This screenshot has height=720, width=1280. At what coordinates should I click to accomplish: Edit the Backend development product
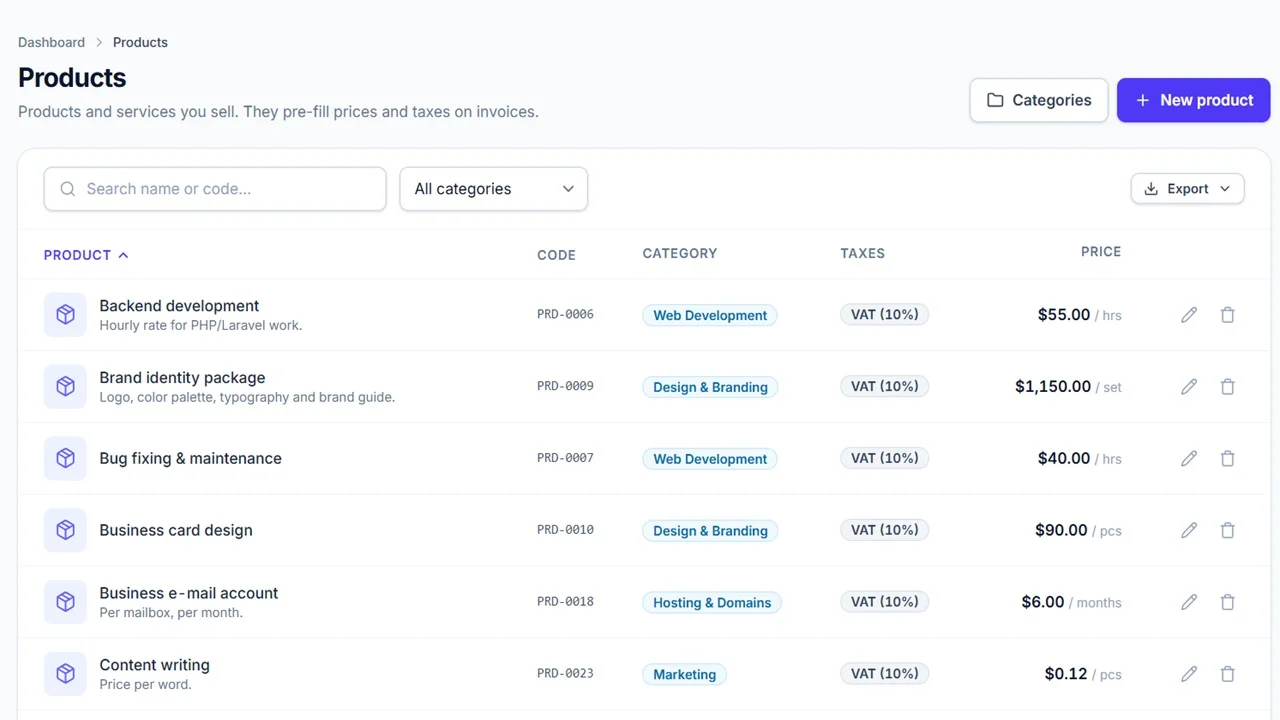point(1189,315)
